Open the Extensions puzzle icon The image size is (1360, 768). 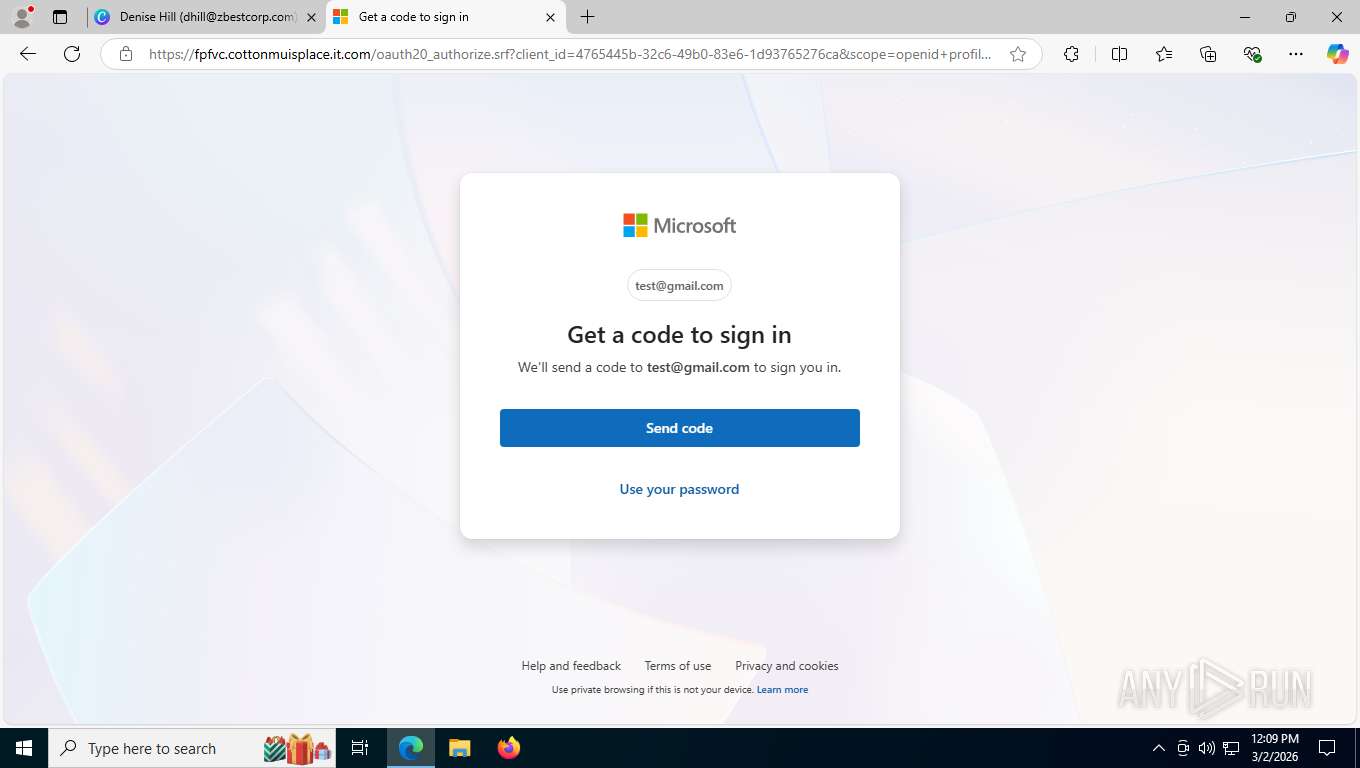click(1071, 54)
